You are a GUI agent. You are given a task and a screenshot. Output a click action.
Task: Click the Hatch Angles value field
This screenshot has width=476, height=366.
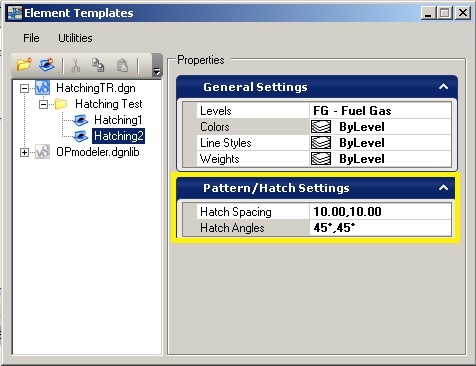pyautogui.click(x=380, y=228)
